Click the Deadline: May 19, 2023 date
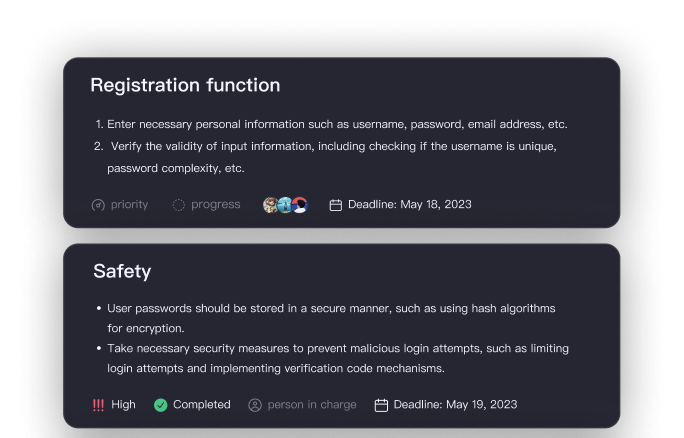Viewport: 684px width, 438px height. pyautogui.click(x=455, y=405)
